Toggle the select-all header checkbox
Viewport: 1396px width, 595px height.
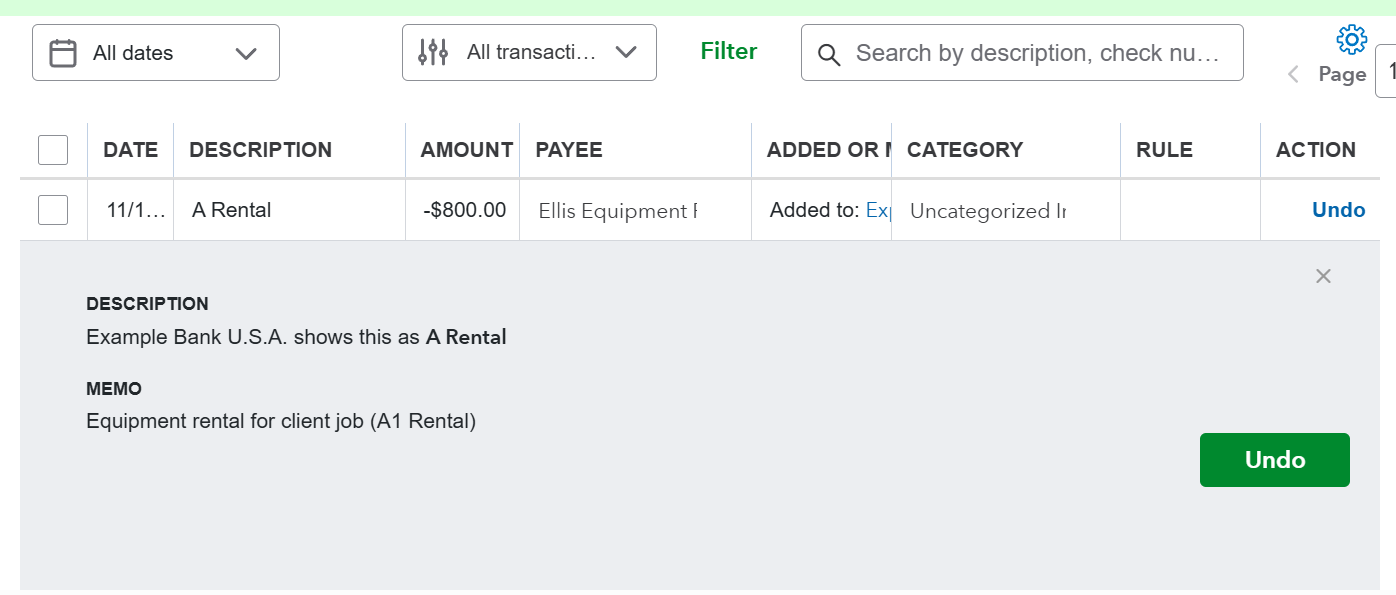[x=53, y=150]
